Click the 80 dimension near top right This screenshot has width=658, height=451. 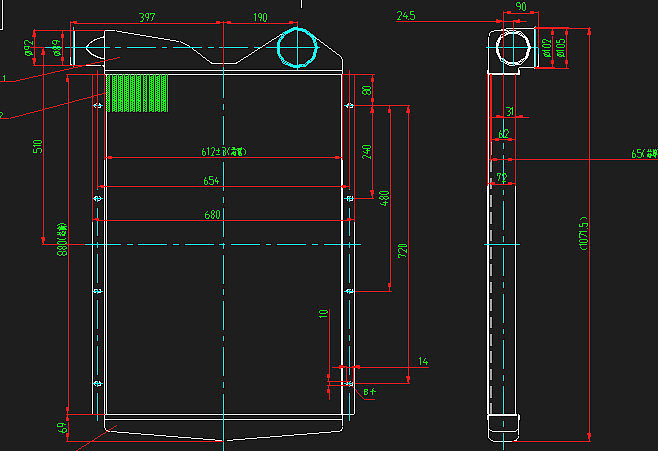(x=366, y=91)
